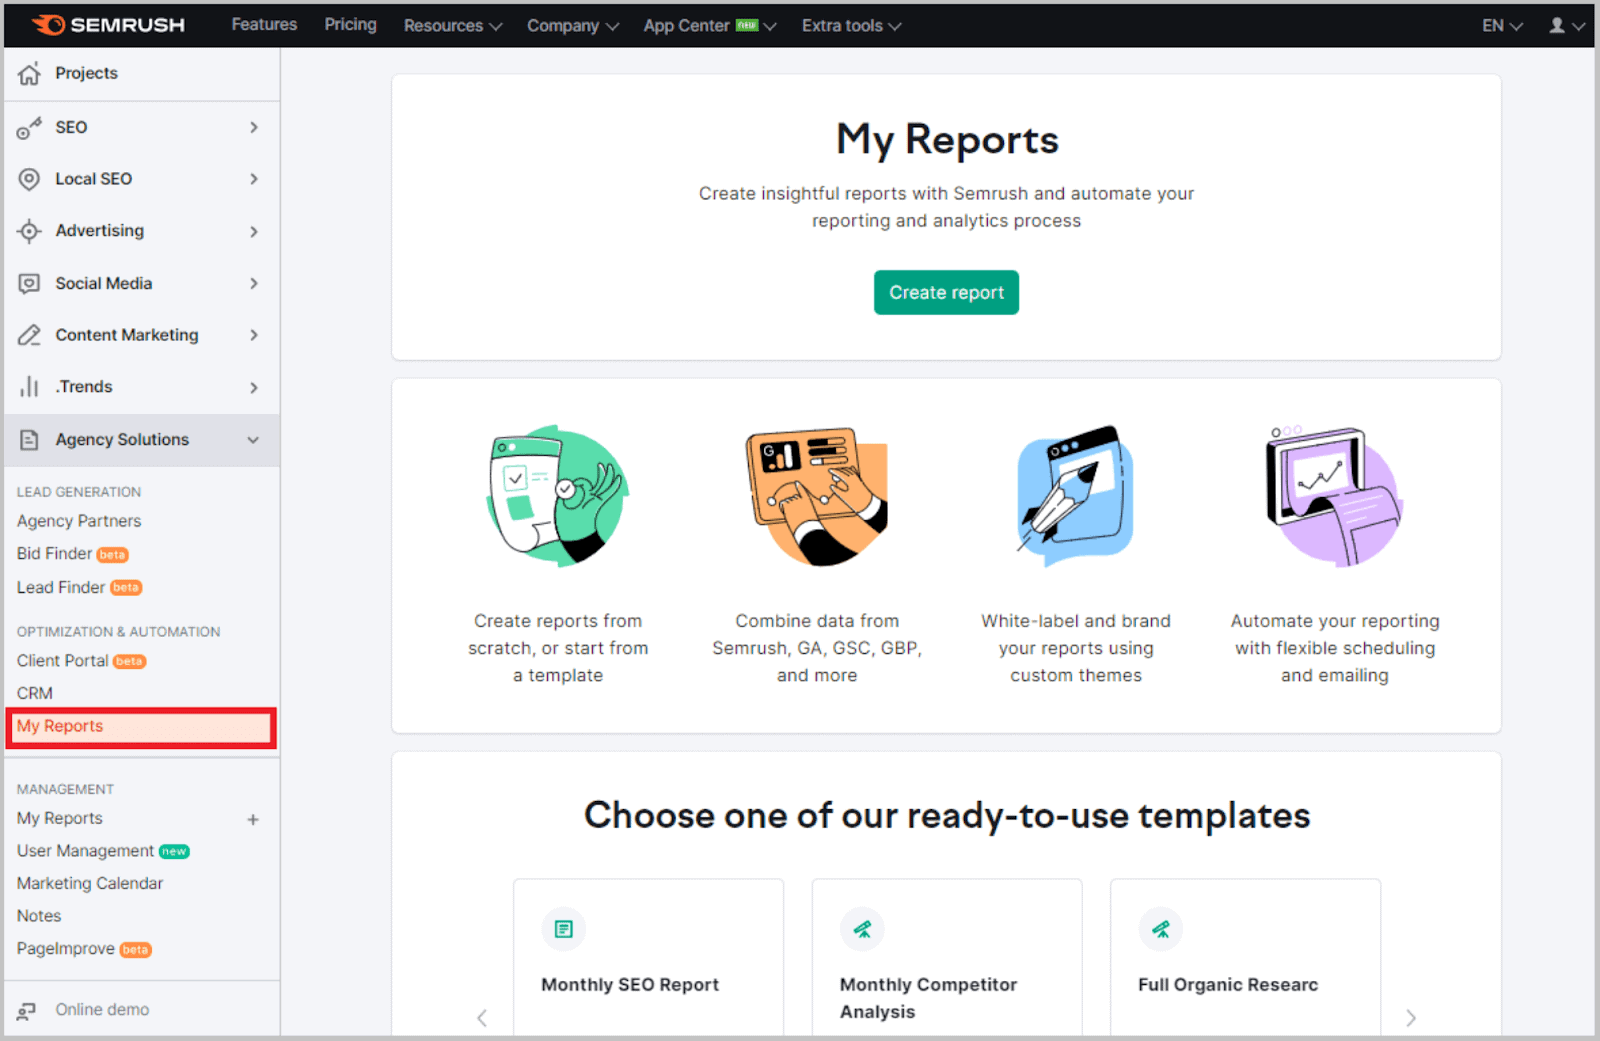Screen dimensions: 1600x1041
Task: Click the SEO key icon
Action: click(x=29, y=127)
